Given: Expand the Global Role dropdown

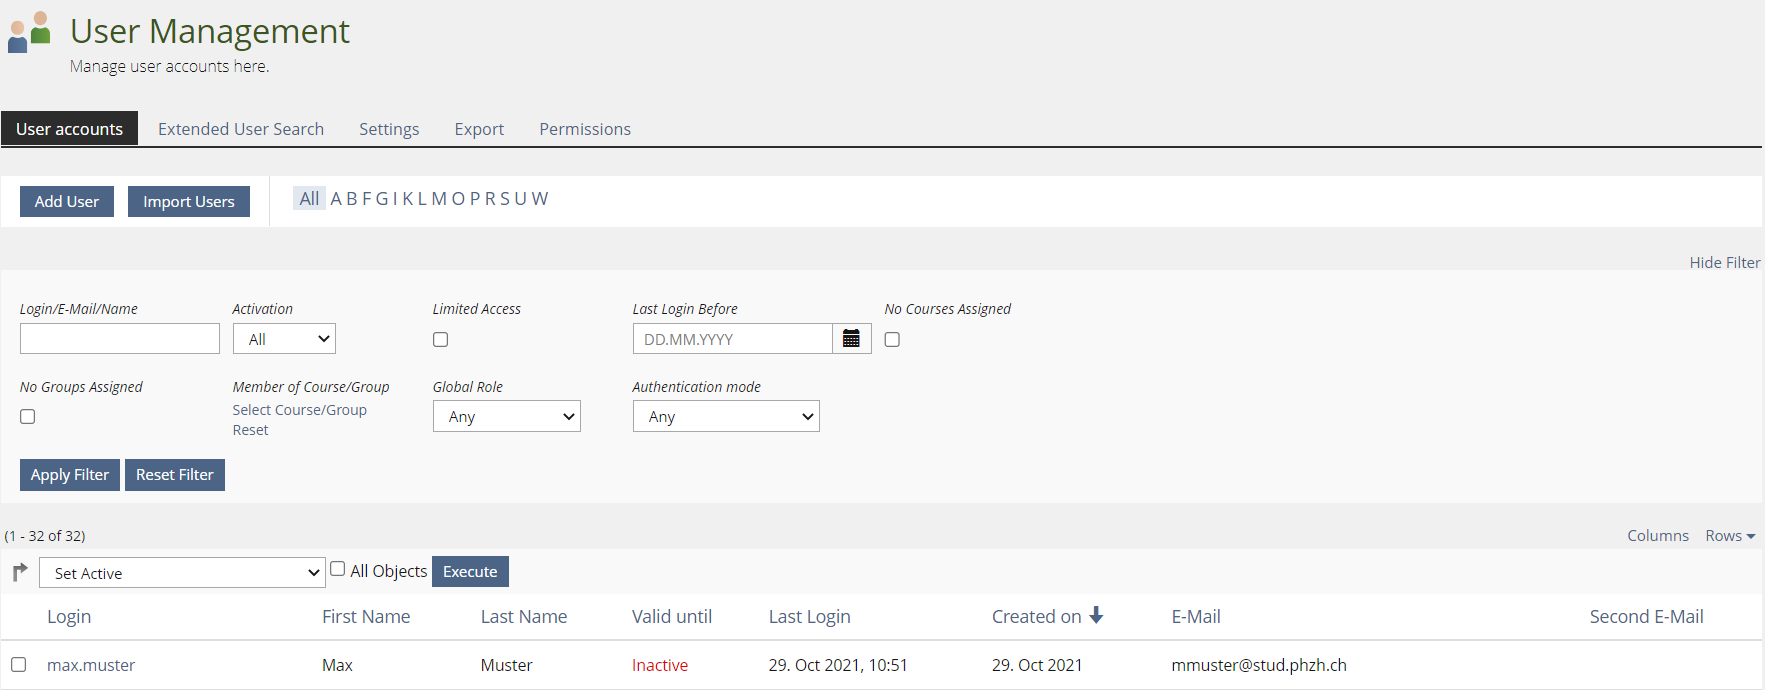Looking at the screenshot, I should pos(506,417).
